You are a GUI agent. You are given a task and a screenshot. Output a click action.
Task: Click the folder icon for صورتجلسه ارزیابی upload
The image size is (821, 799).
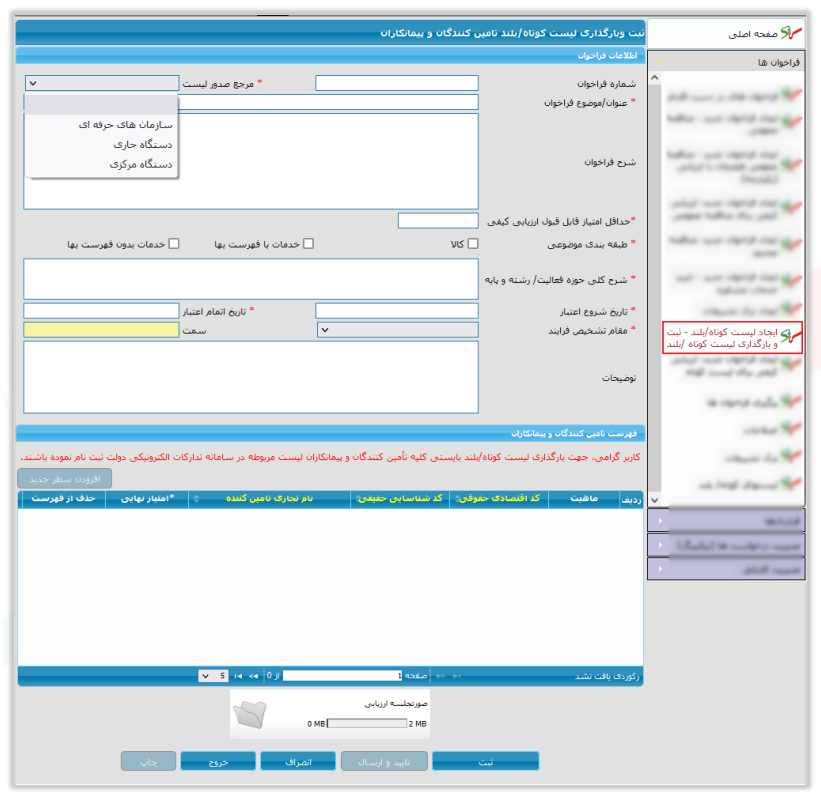pos(250,714)
